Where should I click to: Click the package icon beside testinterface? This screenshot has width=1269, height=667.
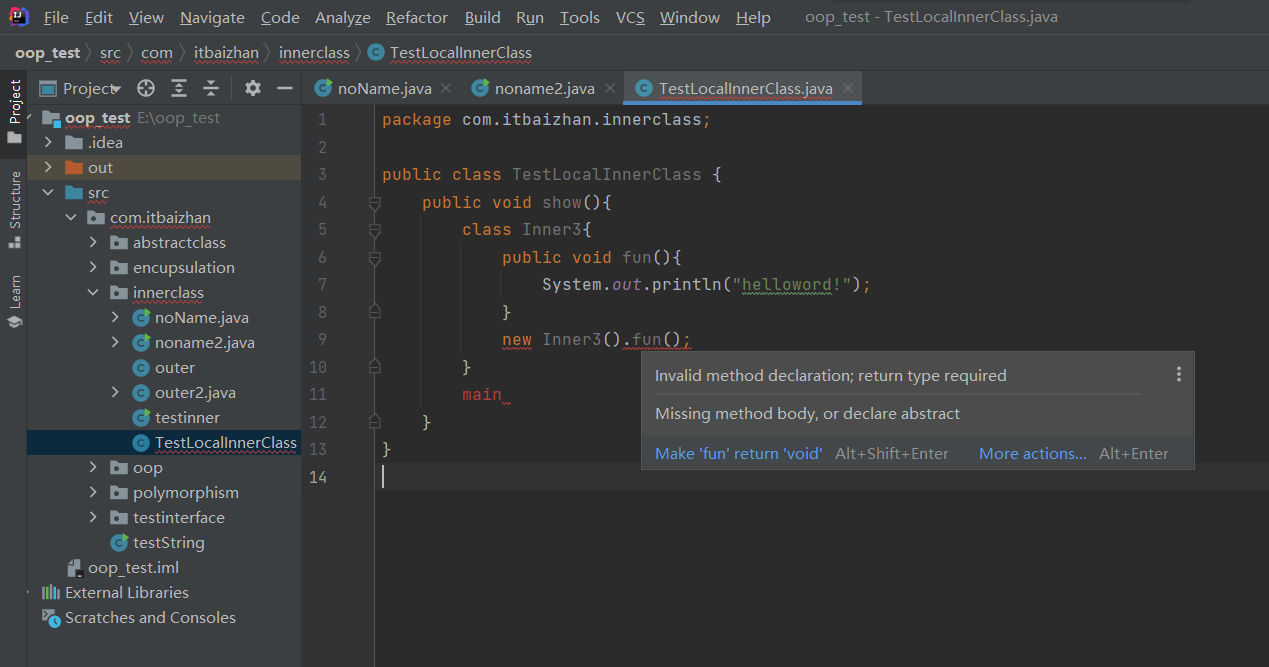click(x=119, y=517)
